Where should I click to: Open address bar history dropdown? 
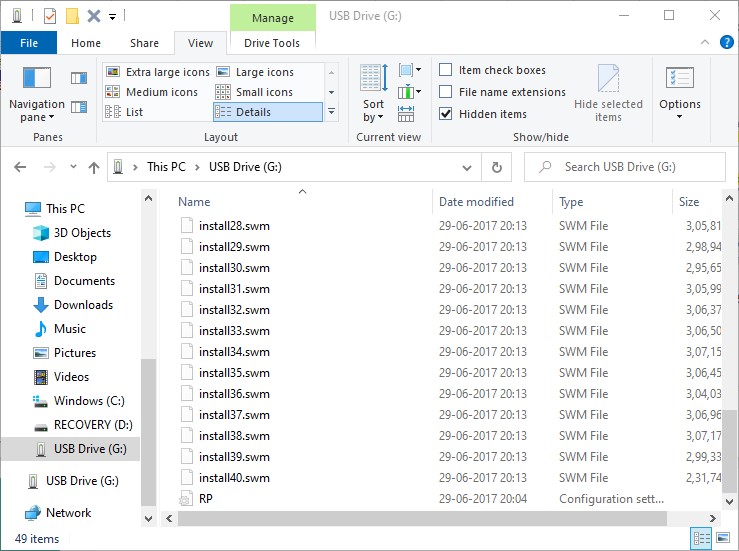tap(467, 167)
